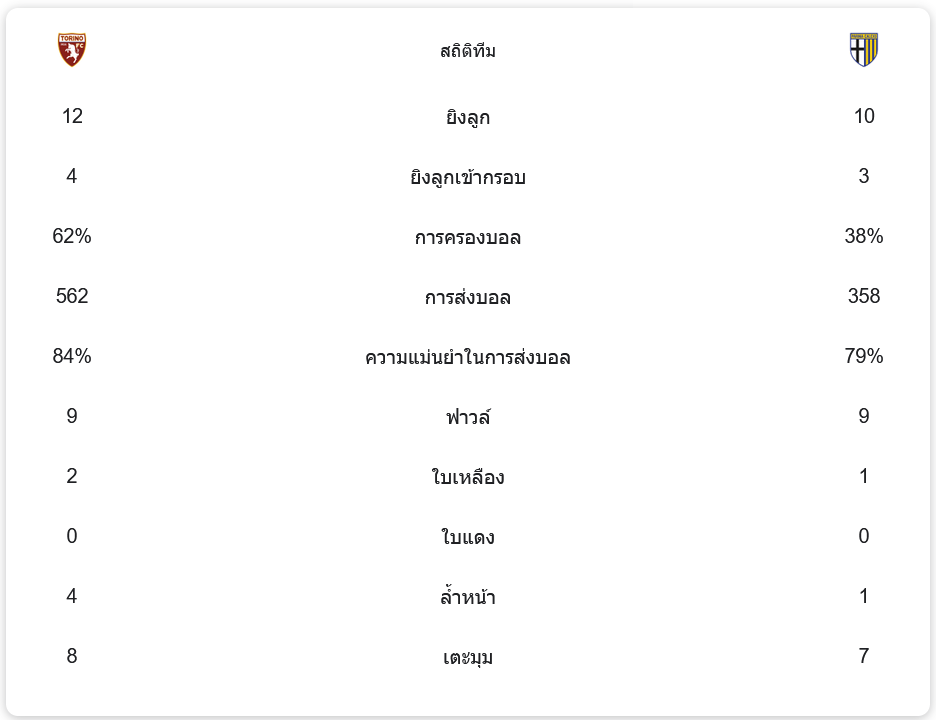Select Torino's 12 shots value
The height and width of the screenshot is (720, 936).
(72, 116)
